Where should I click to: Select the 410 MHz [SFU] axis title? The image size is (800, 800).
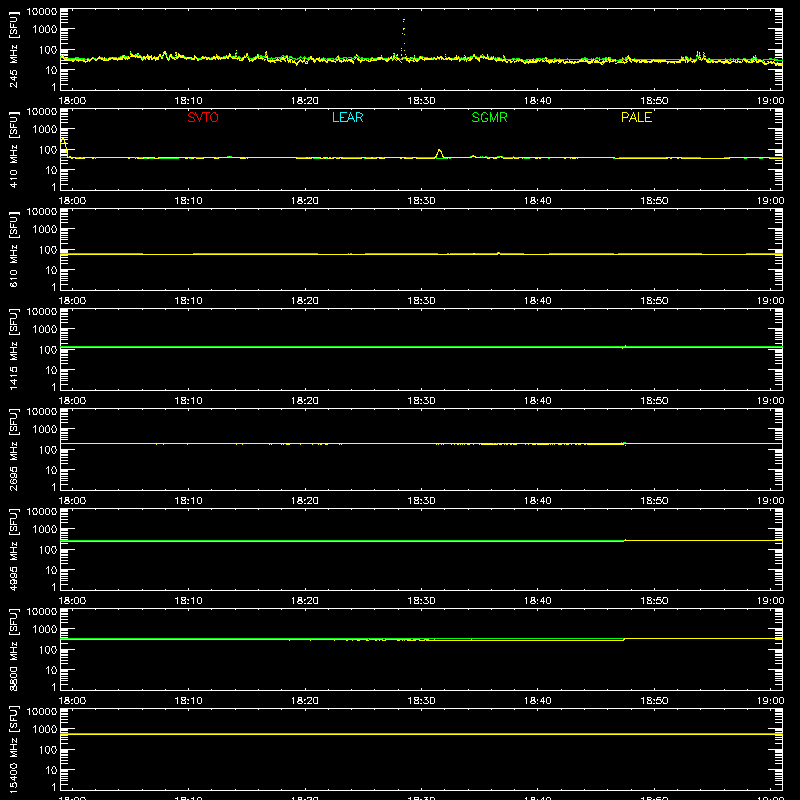[x=14, y=149]
